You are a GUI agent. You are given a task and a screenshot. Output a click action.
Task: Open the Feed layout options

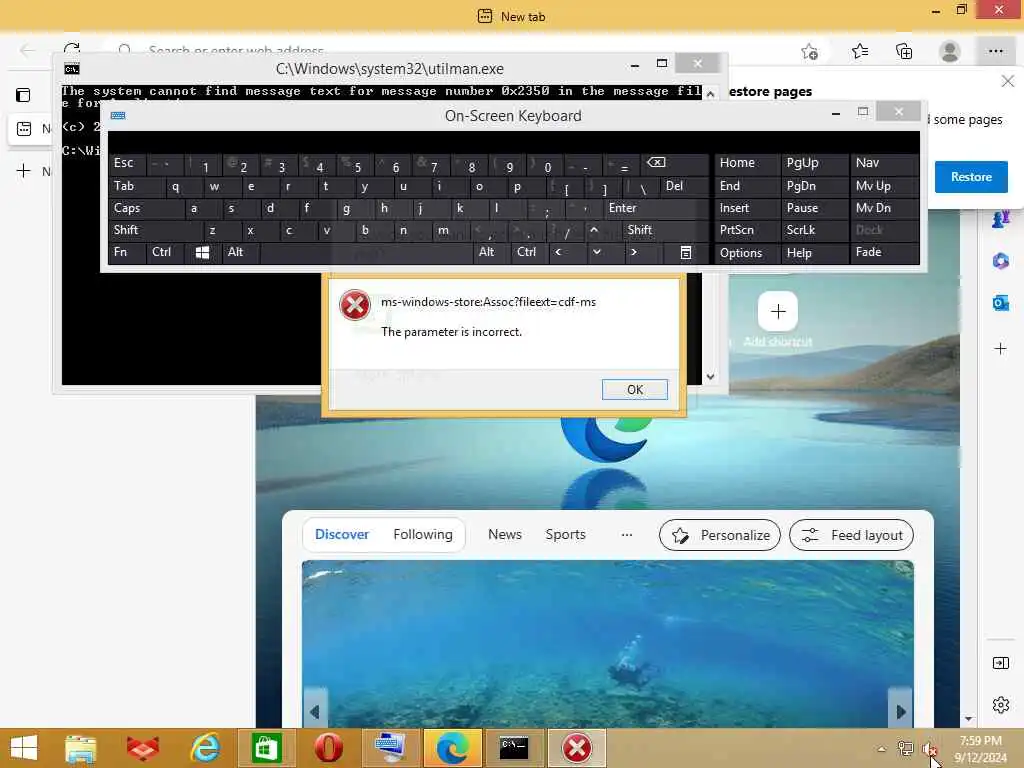[851, 536]
